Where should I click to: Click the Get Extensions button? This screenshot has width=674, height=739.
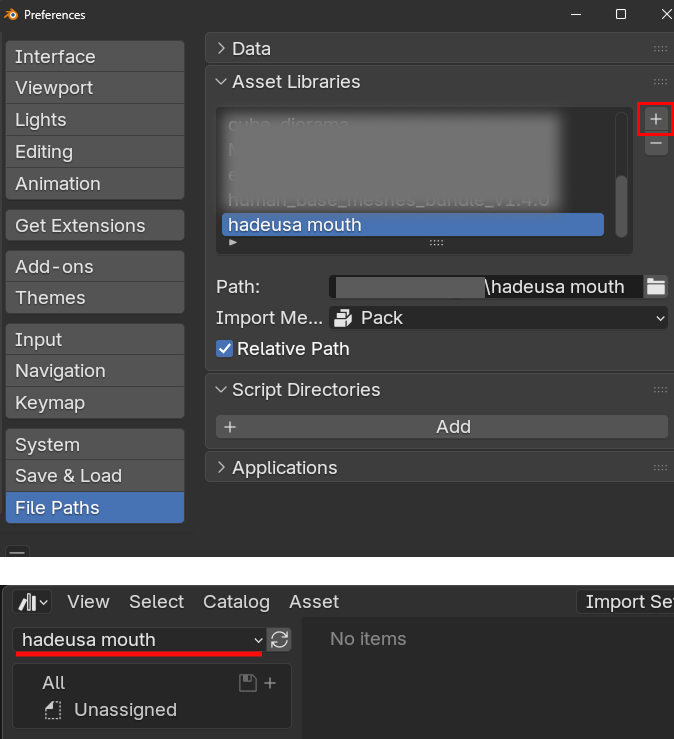pos(94,226)
